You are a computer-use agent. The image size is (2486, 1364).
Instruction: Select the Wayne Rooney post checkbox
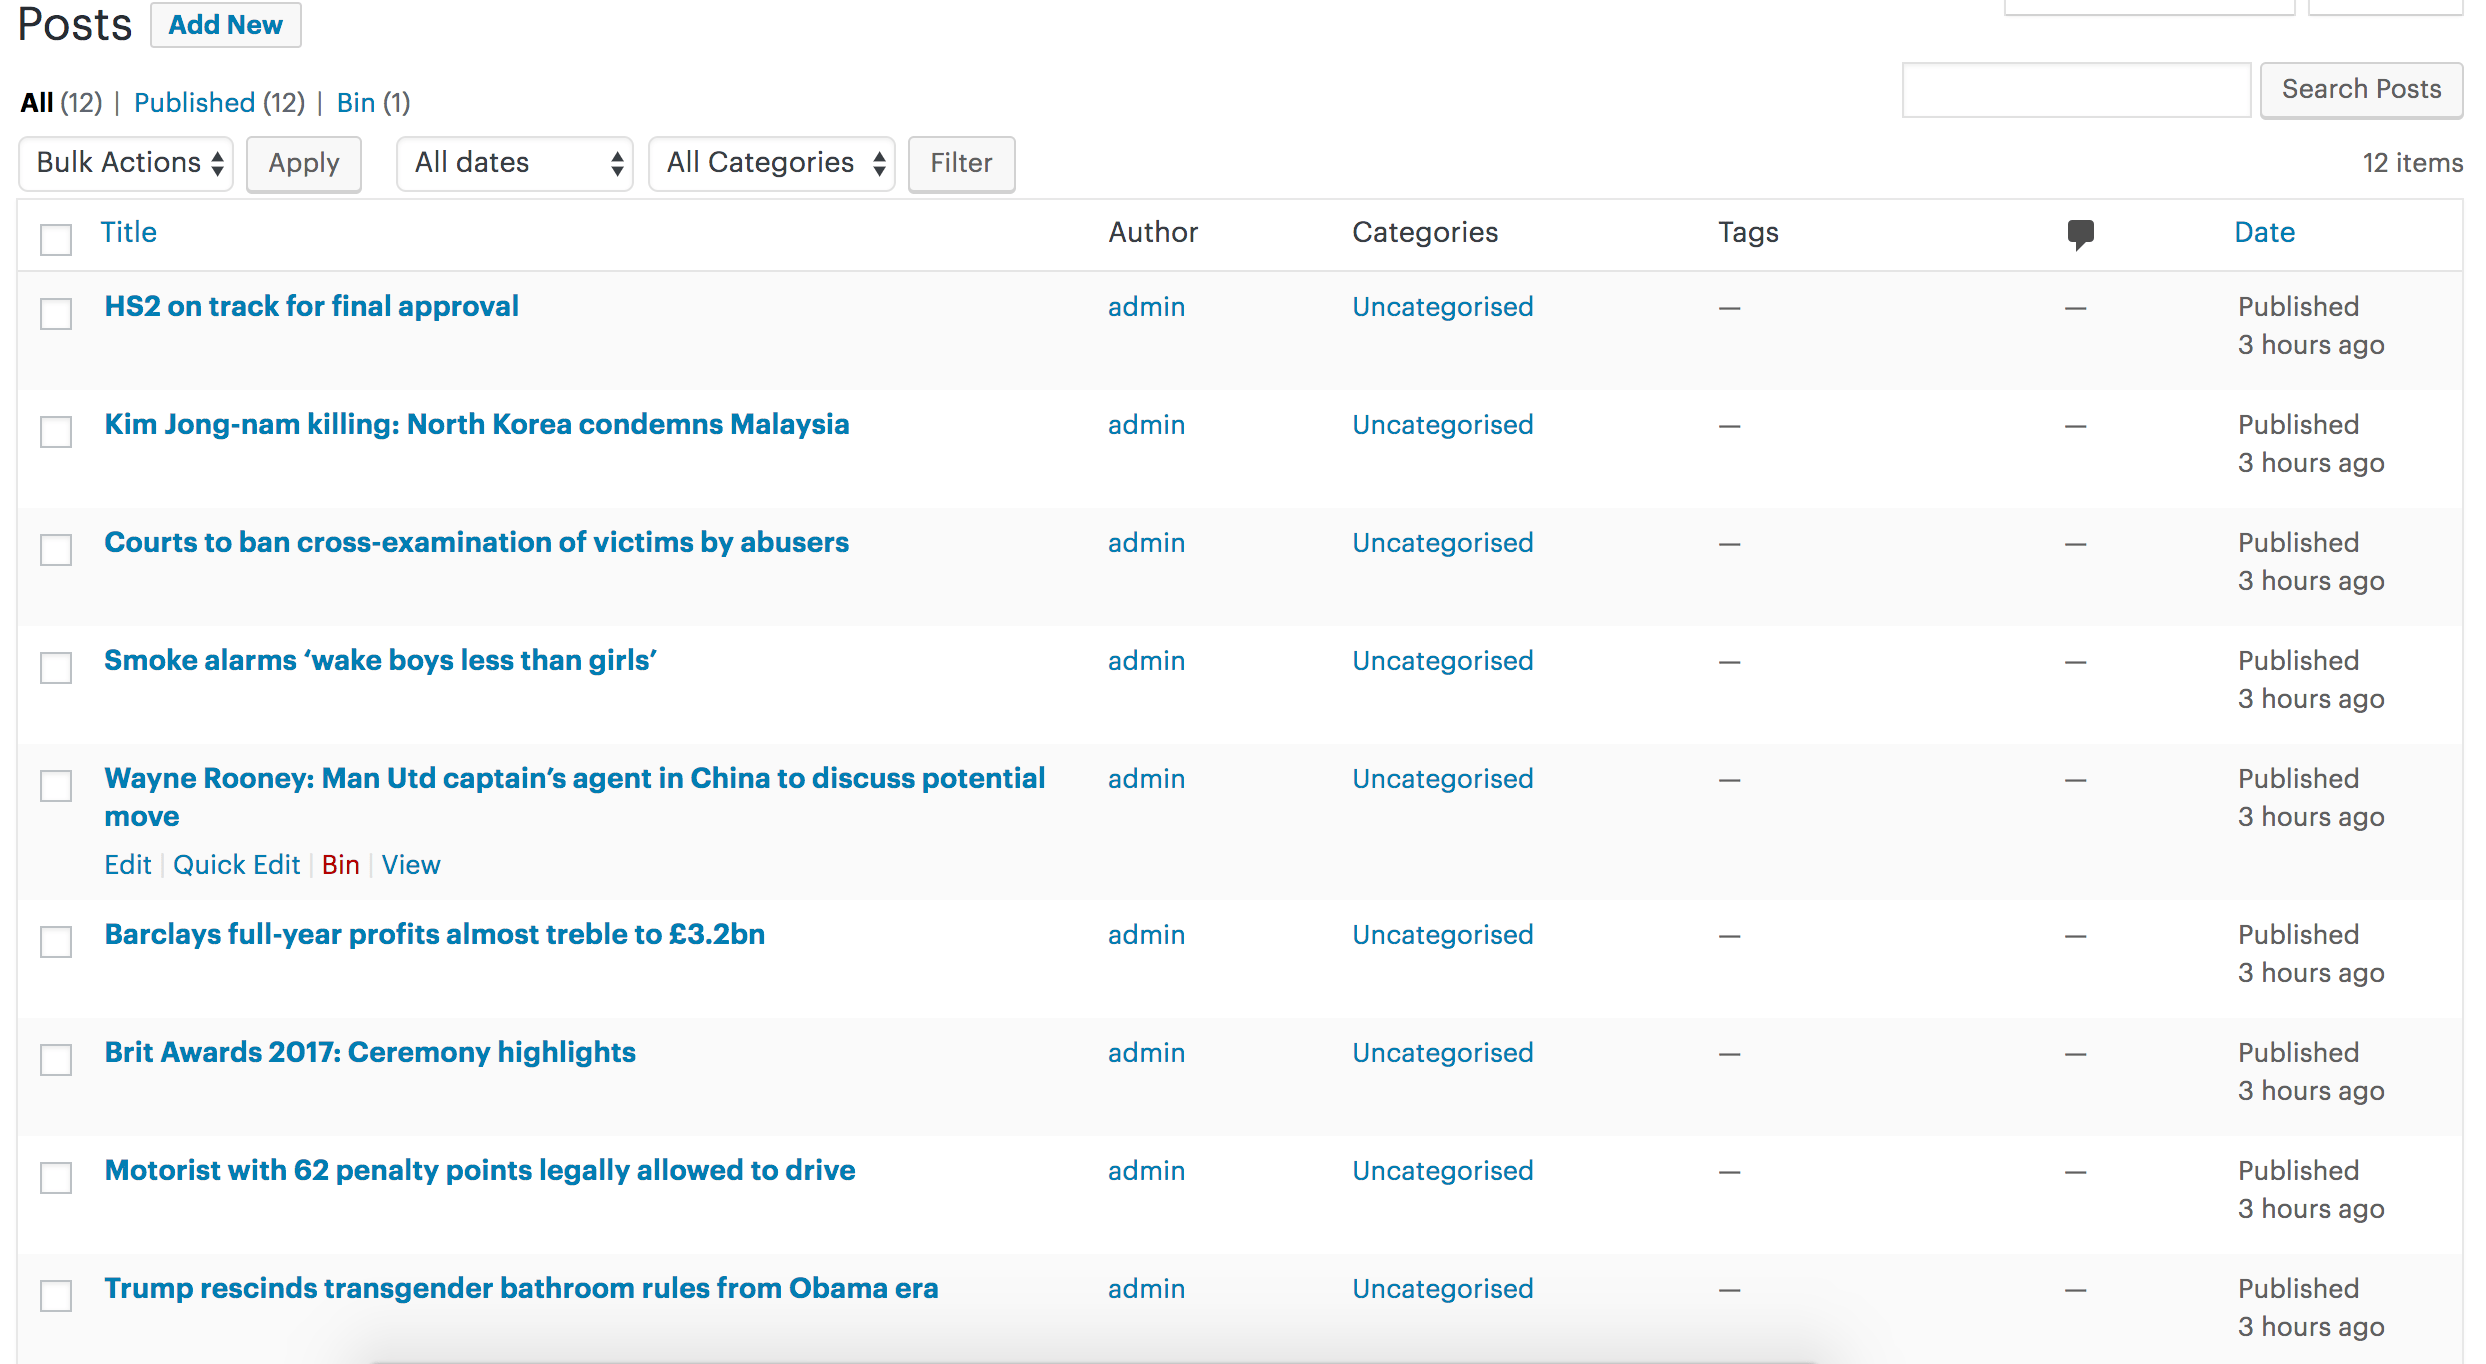56,786
